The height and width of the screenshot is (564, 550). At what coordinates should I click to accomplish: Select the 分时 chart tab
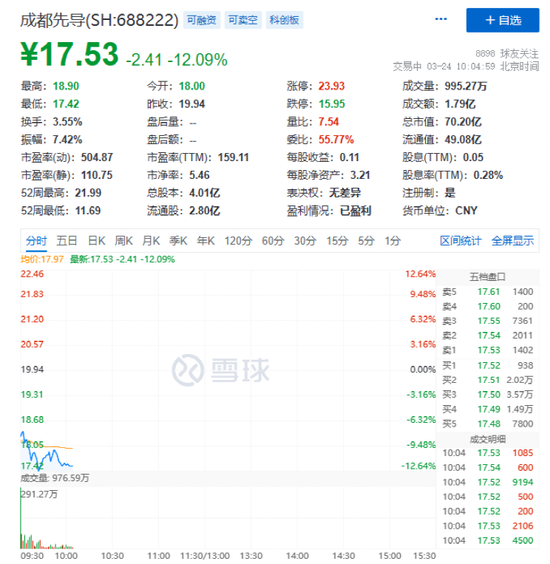tap(36, 241)
